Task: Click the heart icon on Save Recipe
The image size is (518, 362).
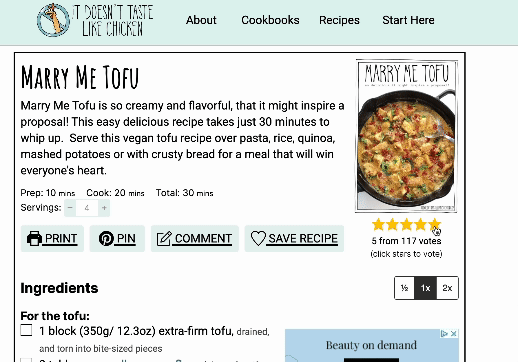Action: point(258,238)
